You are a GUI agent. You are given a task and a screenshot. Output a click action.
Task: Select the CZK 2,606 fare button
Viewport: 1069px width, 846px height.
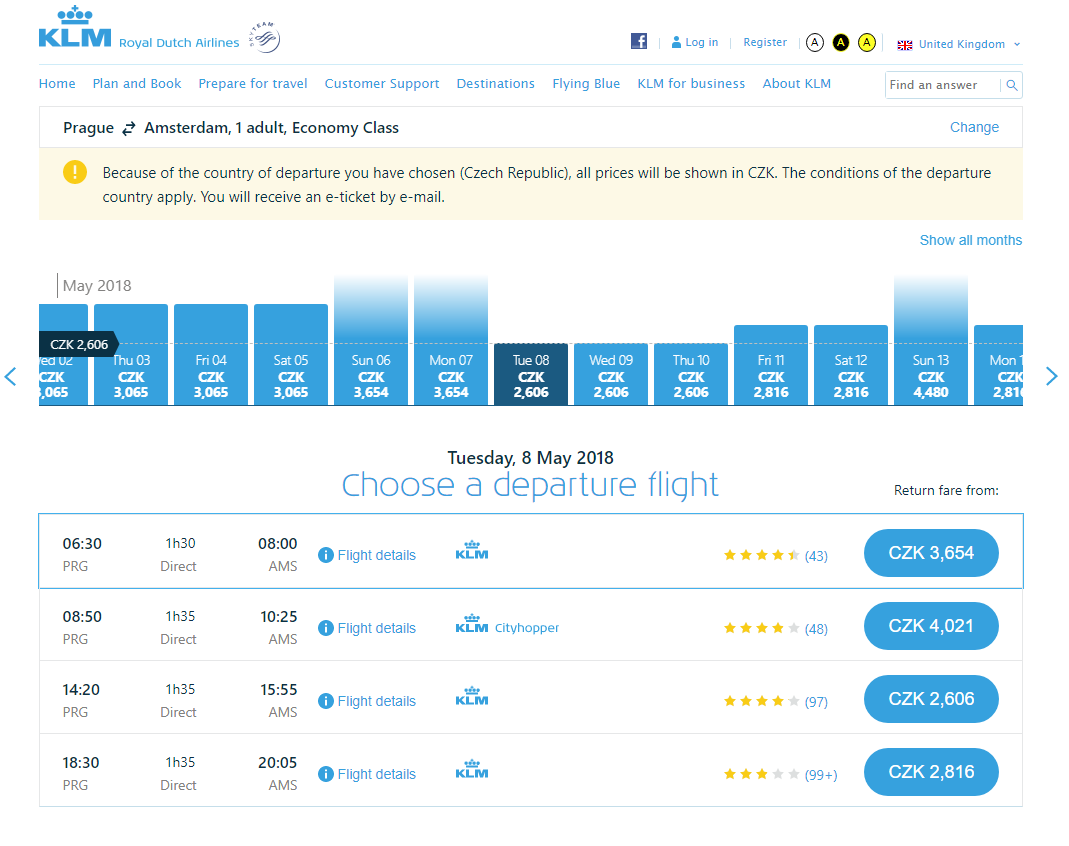[x=931, y=699]
